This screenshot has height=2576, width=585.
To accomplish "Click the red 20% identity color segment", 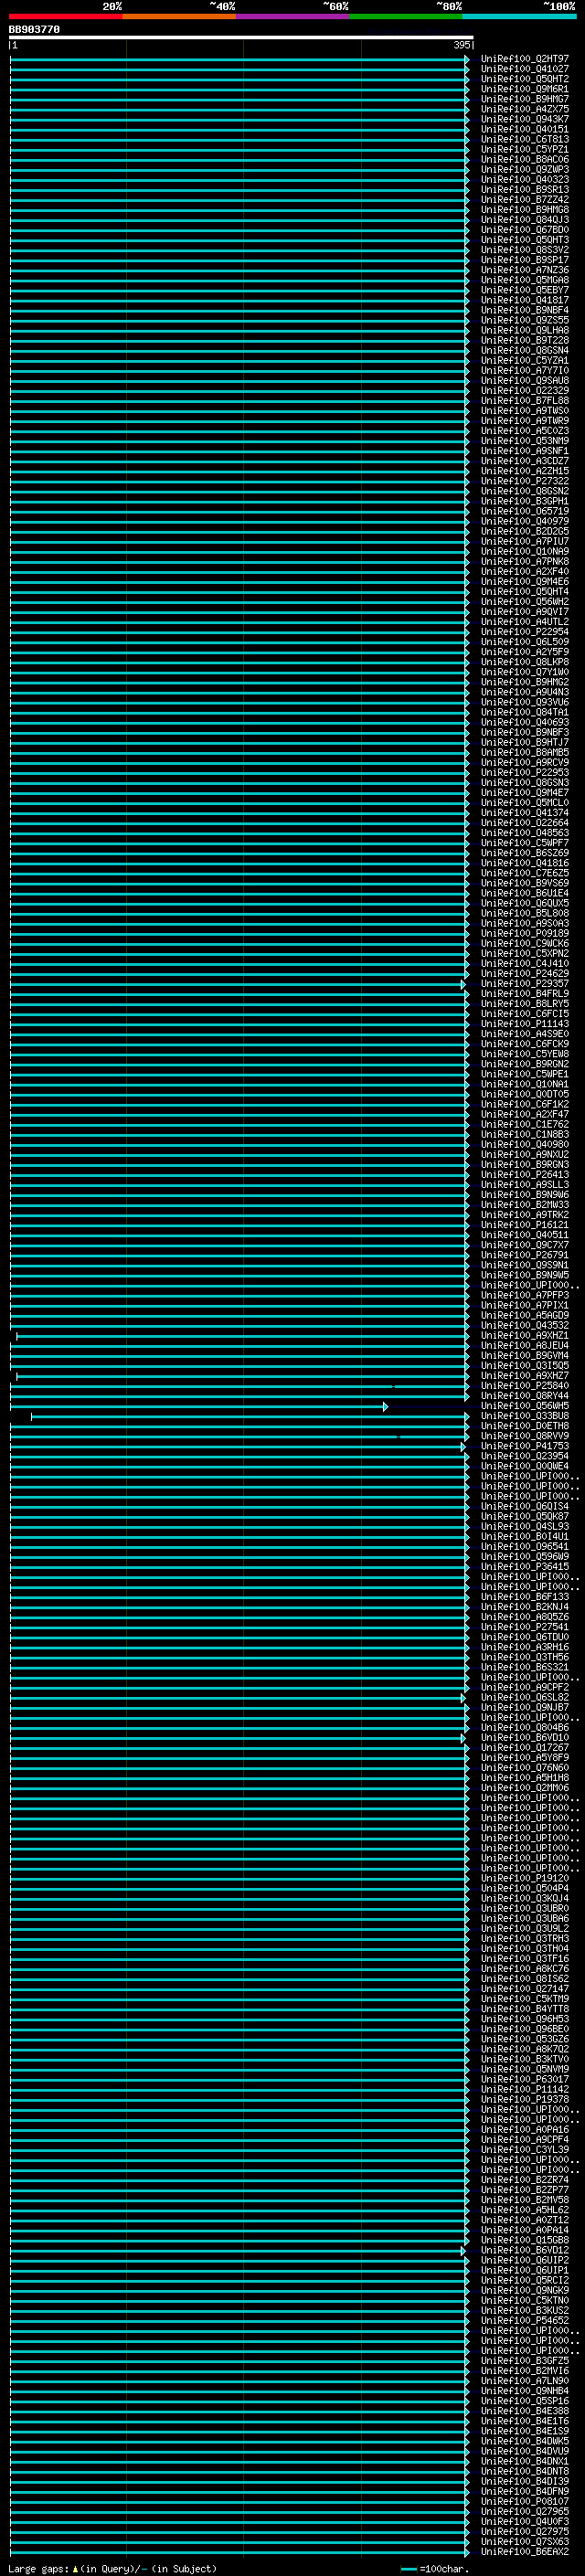I will click(65, 16).
